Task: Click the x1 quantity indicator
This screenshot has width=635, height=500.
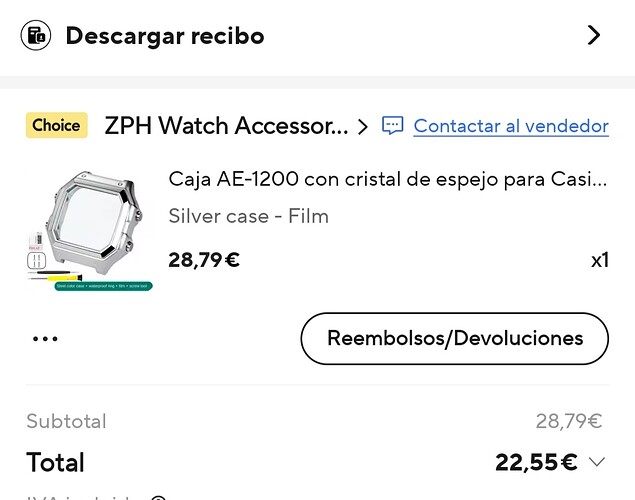Action: click(x=600, y=260)
